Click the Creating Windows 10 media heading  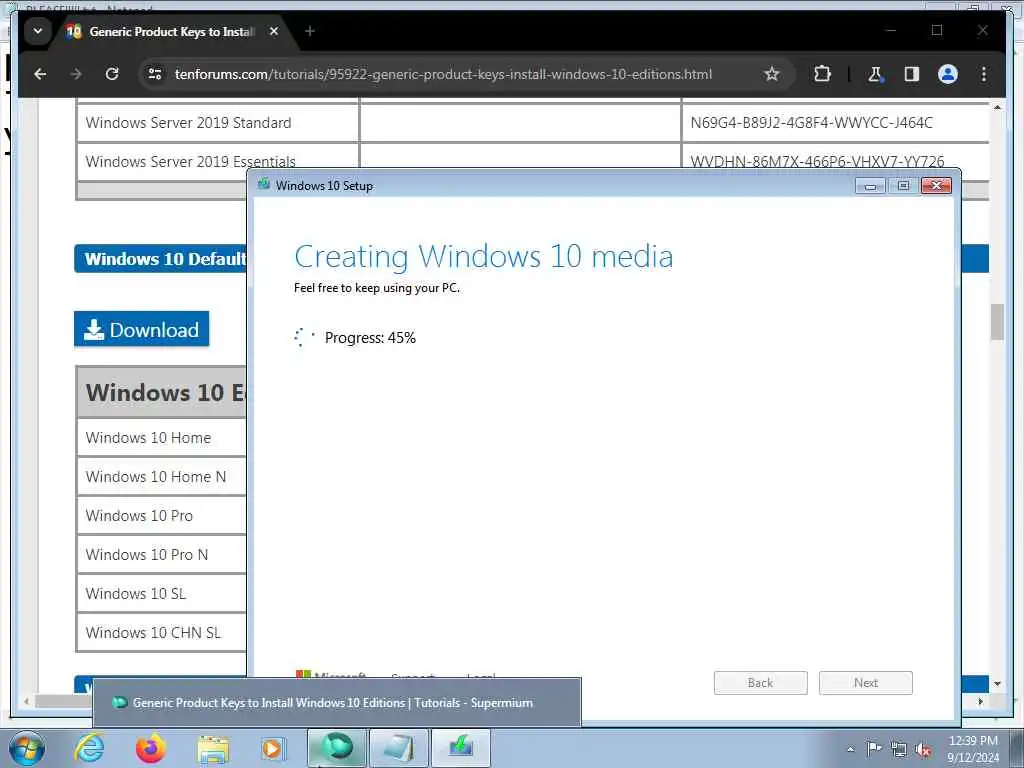click(x=483, y=257)
